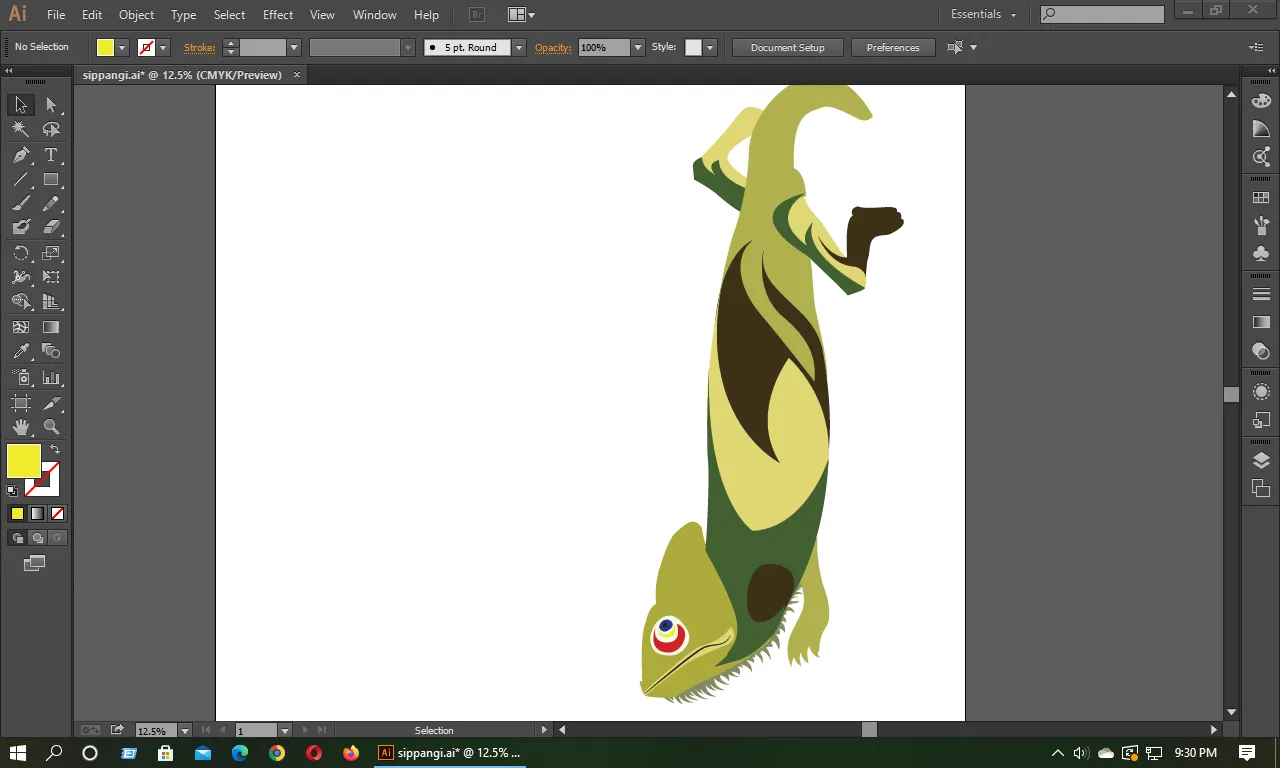This screenshot has width=1280, height=768.
Task: Activate the Pencil tool
Action: tap(51, 204)
